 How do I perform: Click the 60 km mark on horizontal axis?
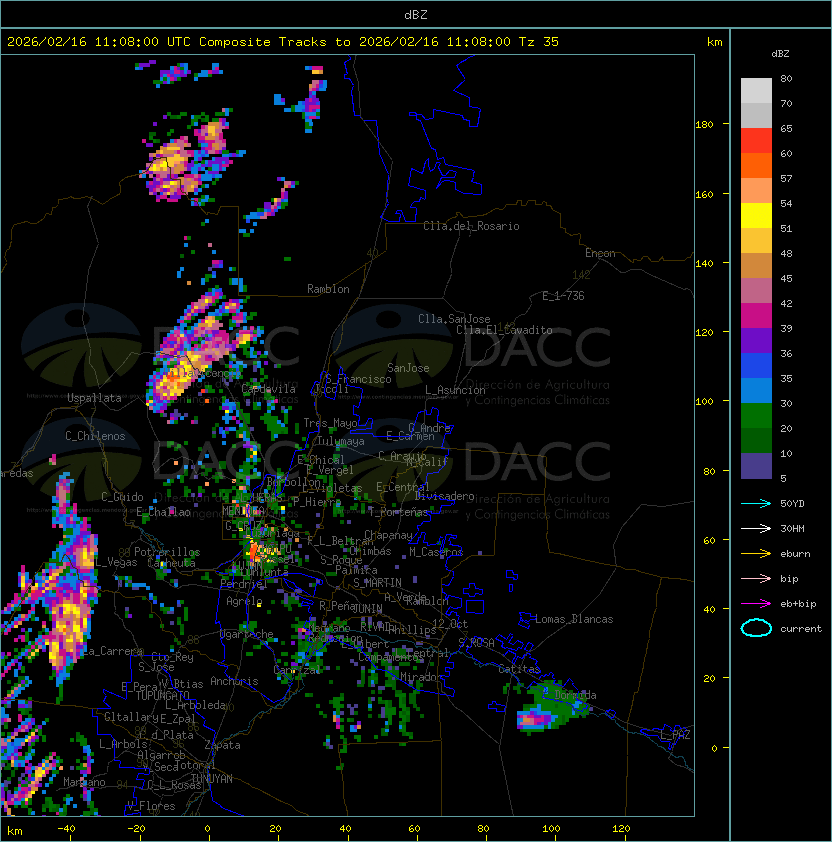414,829
